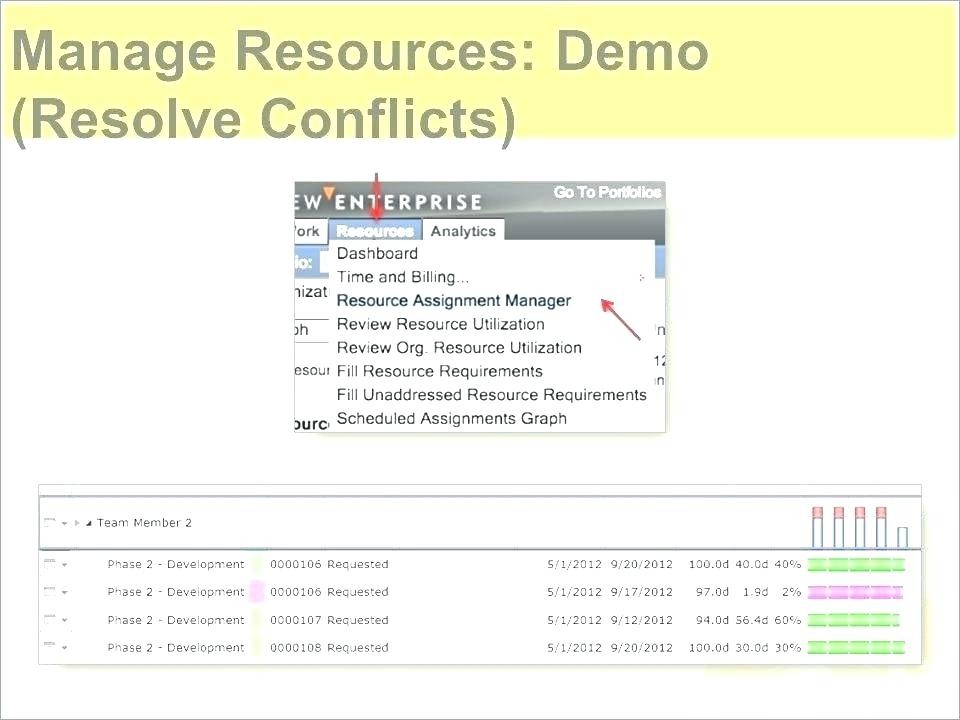
Task: Choose Review Resource Utilization menu item
Action: (440, 324)
